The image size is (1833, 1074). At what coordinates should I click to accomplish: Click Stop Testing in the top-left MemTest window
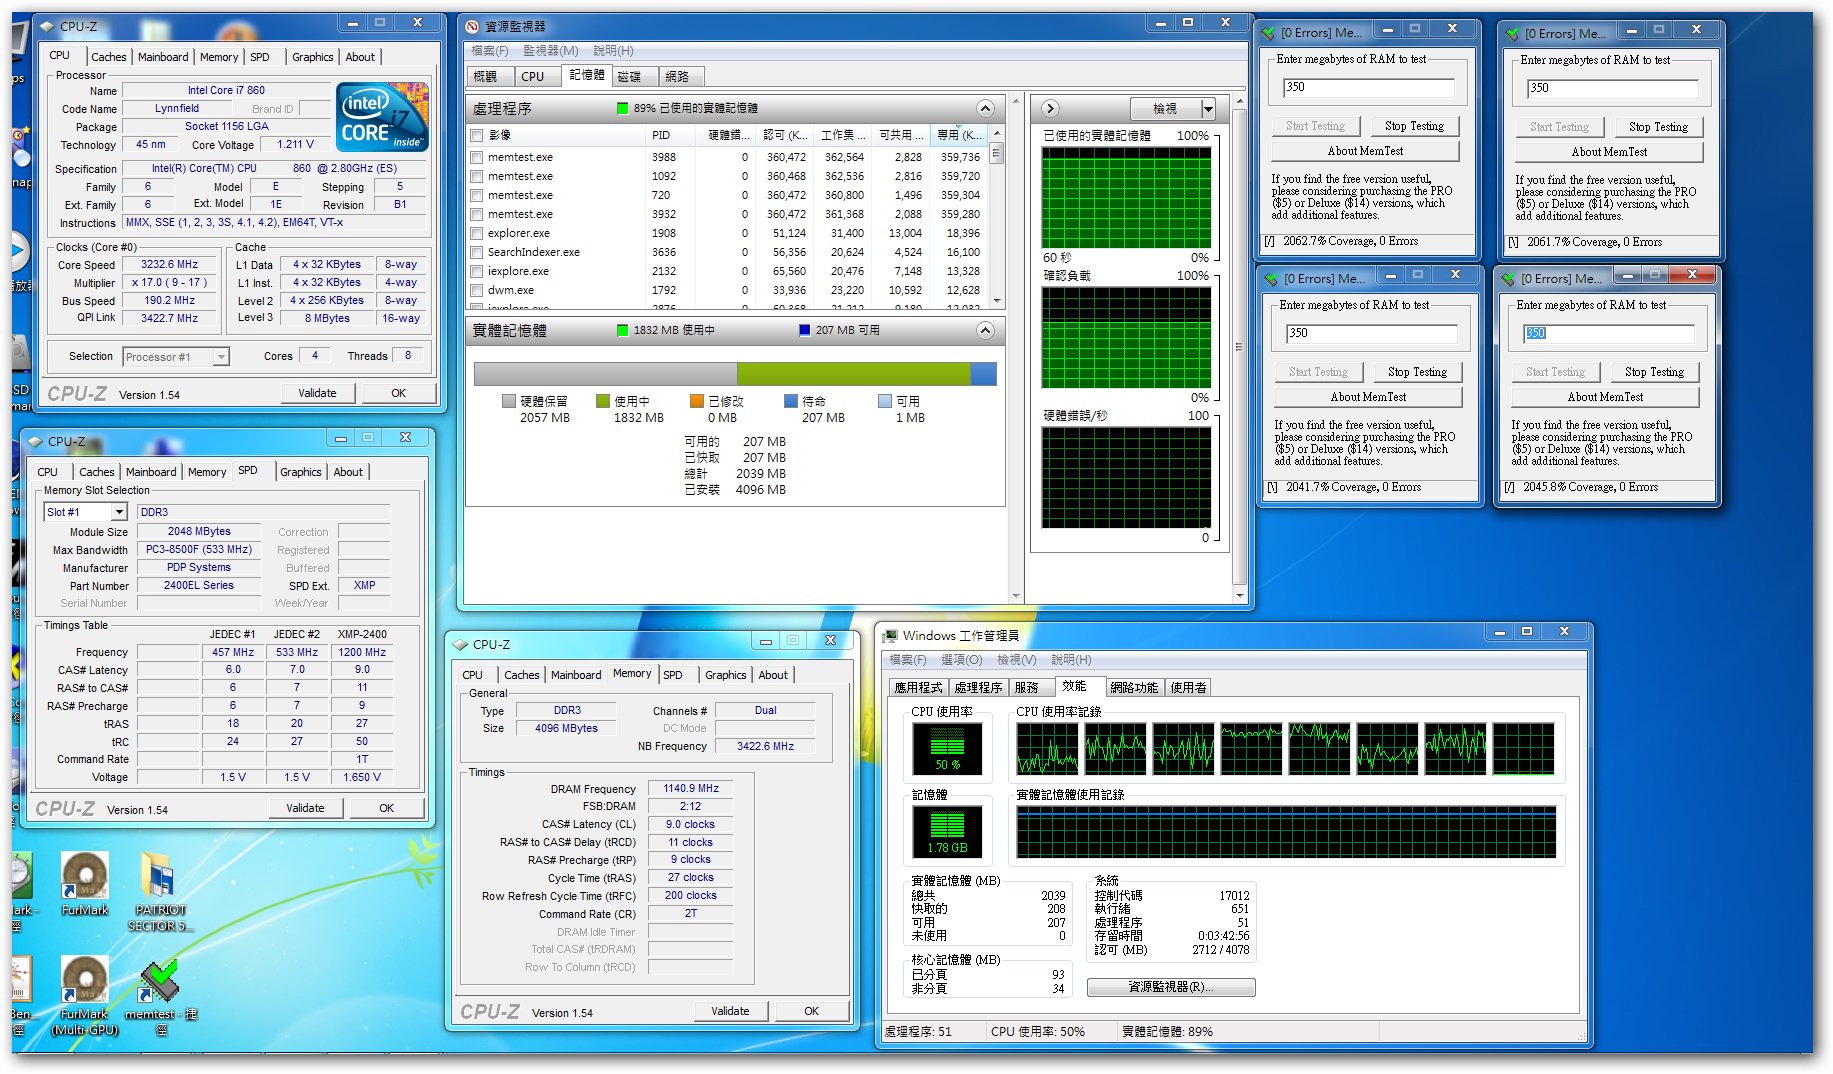pyautogui.click(x=1414, y=126)
